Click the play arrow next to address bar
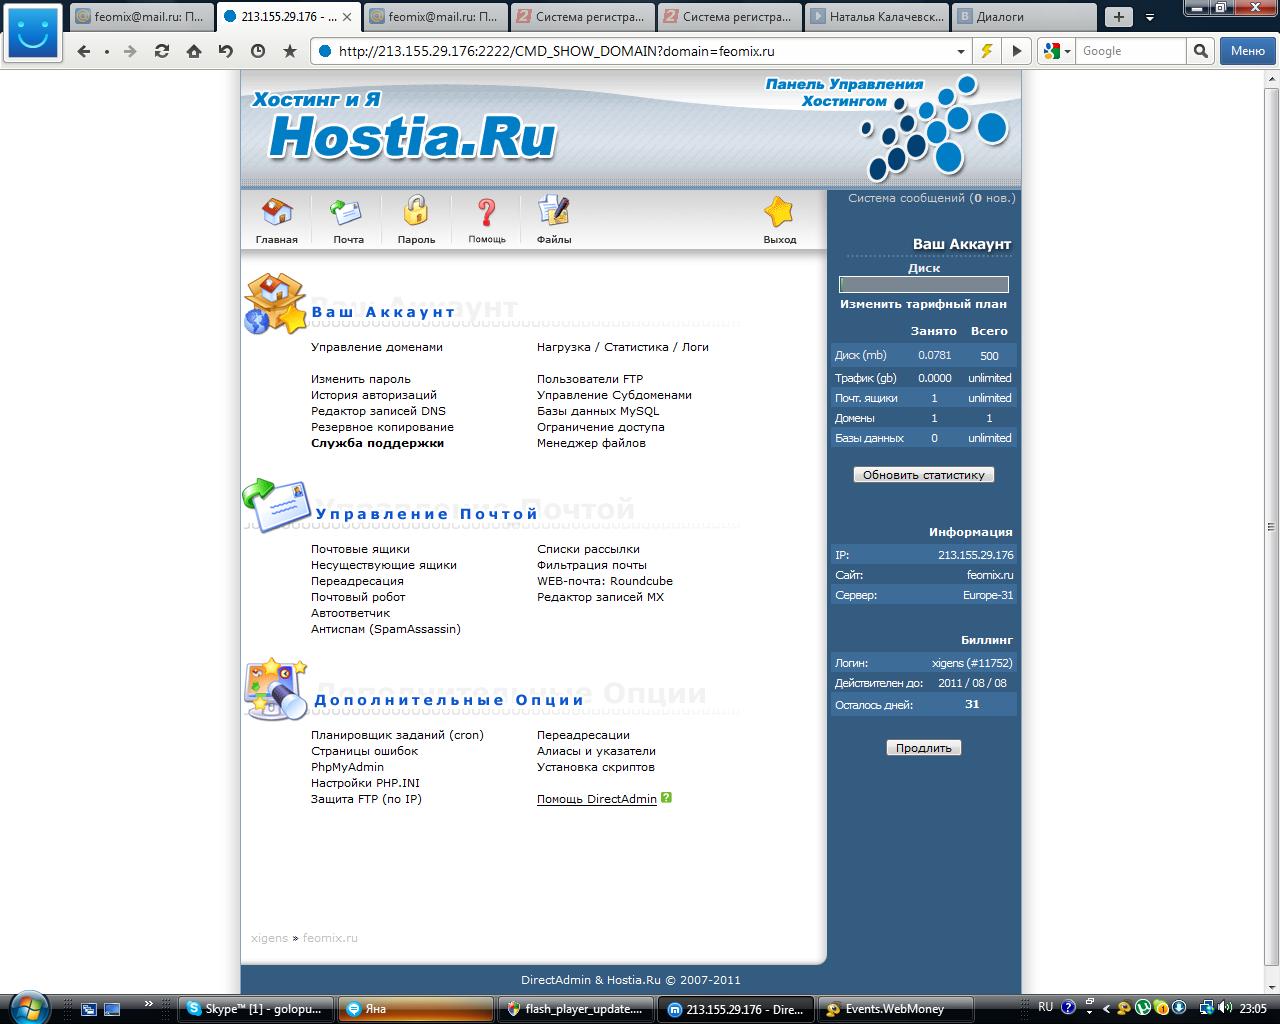The image size is (1280, 1024). point(1017,51)
